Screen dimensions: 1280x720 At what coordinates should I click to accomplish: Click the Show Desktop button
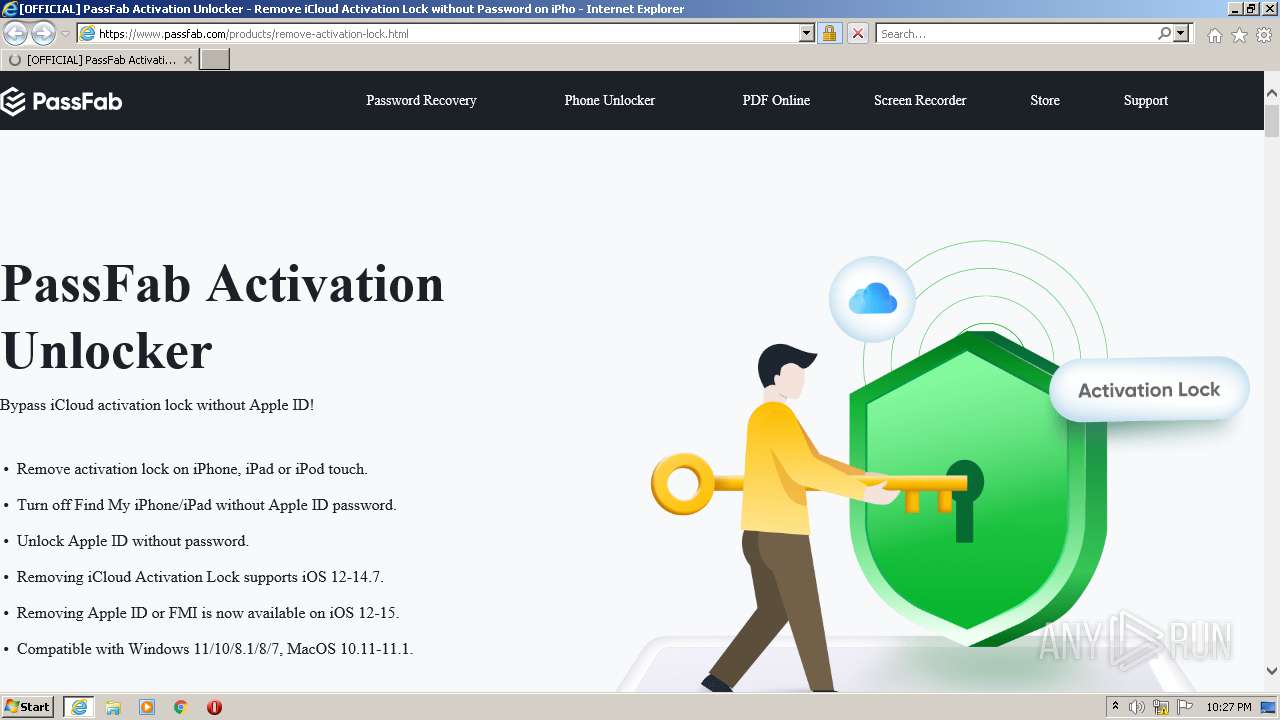(1268, 707)
